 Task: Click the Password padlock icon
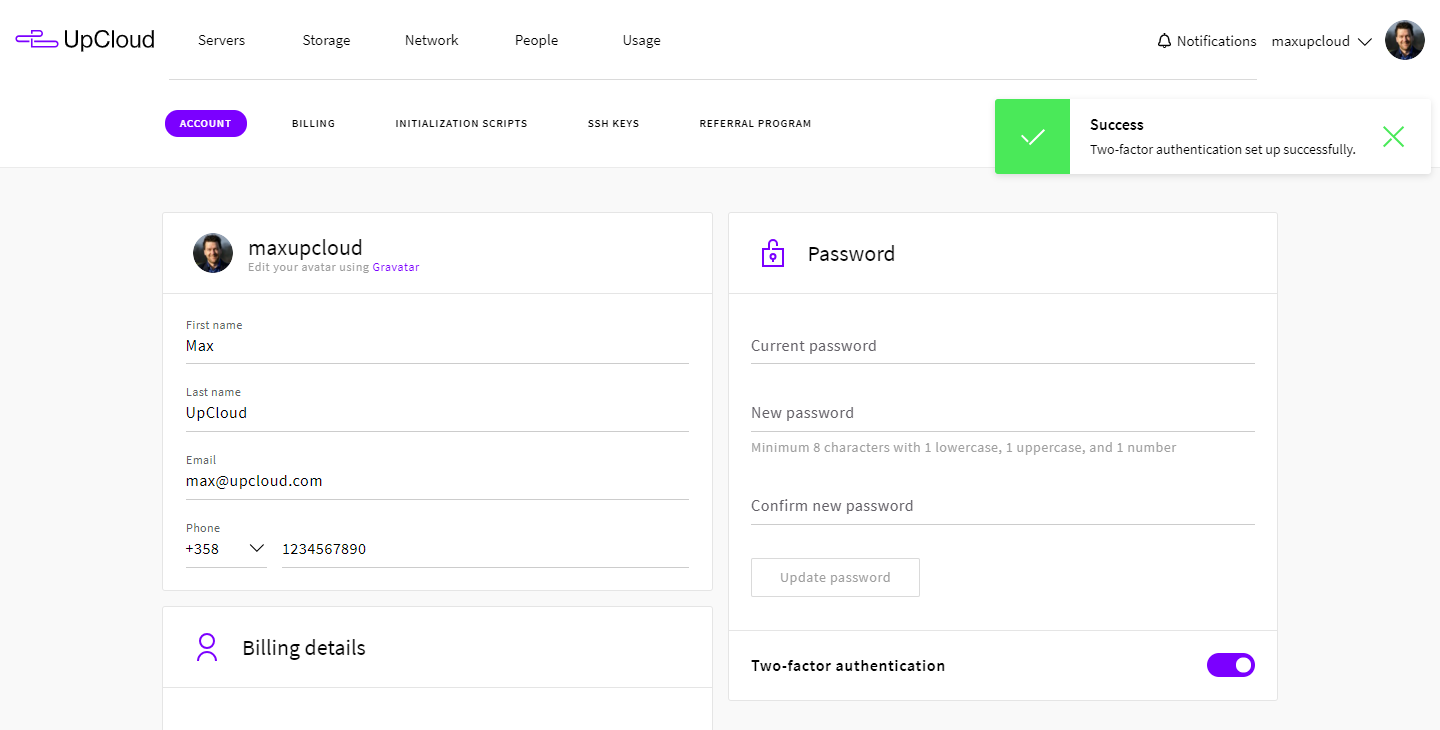click(x=772, y=254)
